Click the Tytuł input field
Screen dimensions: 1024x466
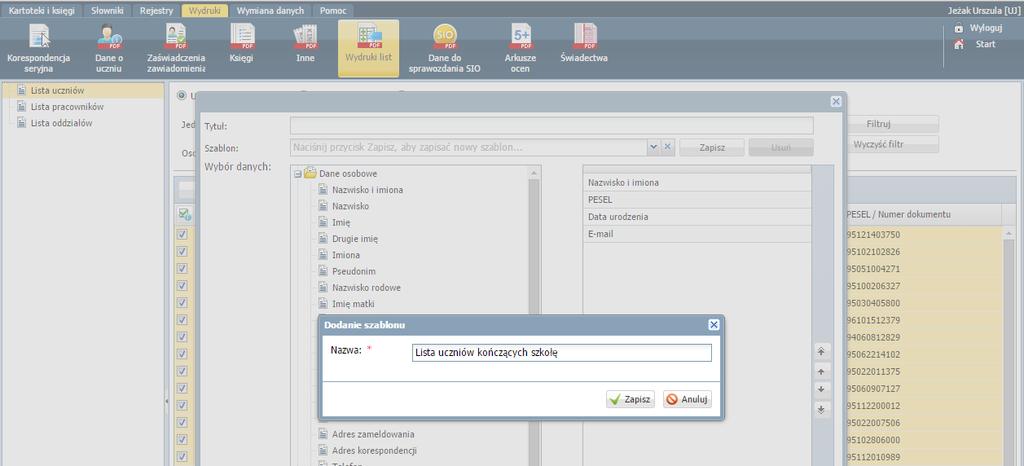(x=552, y=126)
